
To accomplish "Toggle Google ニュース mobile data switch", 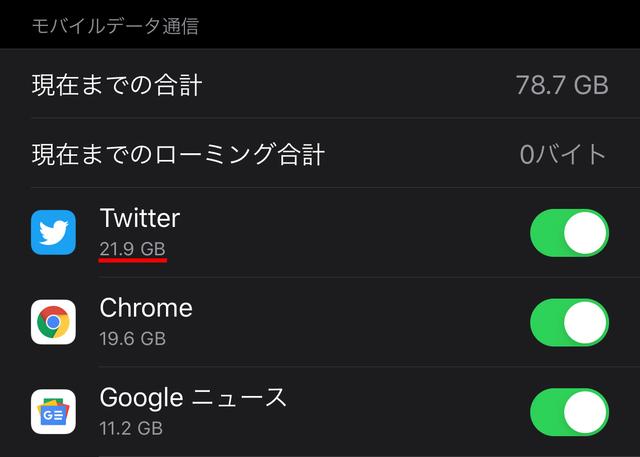I will (569, 412).
